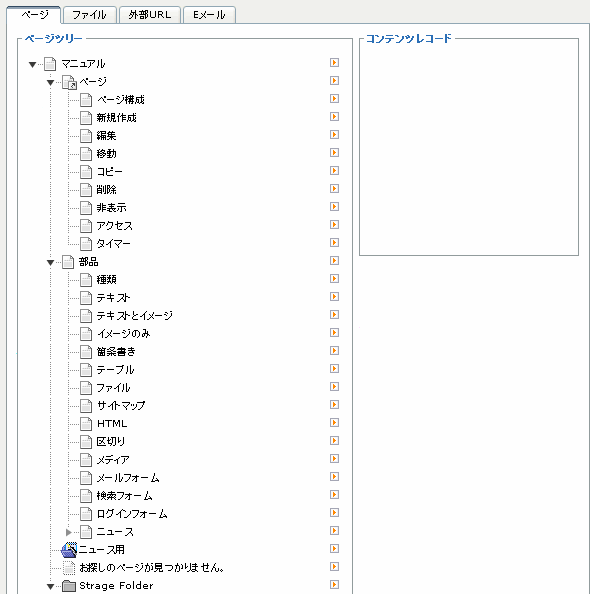This screenshot has height=594, width=590.
Task: Click the page icon next to サイトマップ
Action: point(86,406)
